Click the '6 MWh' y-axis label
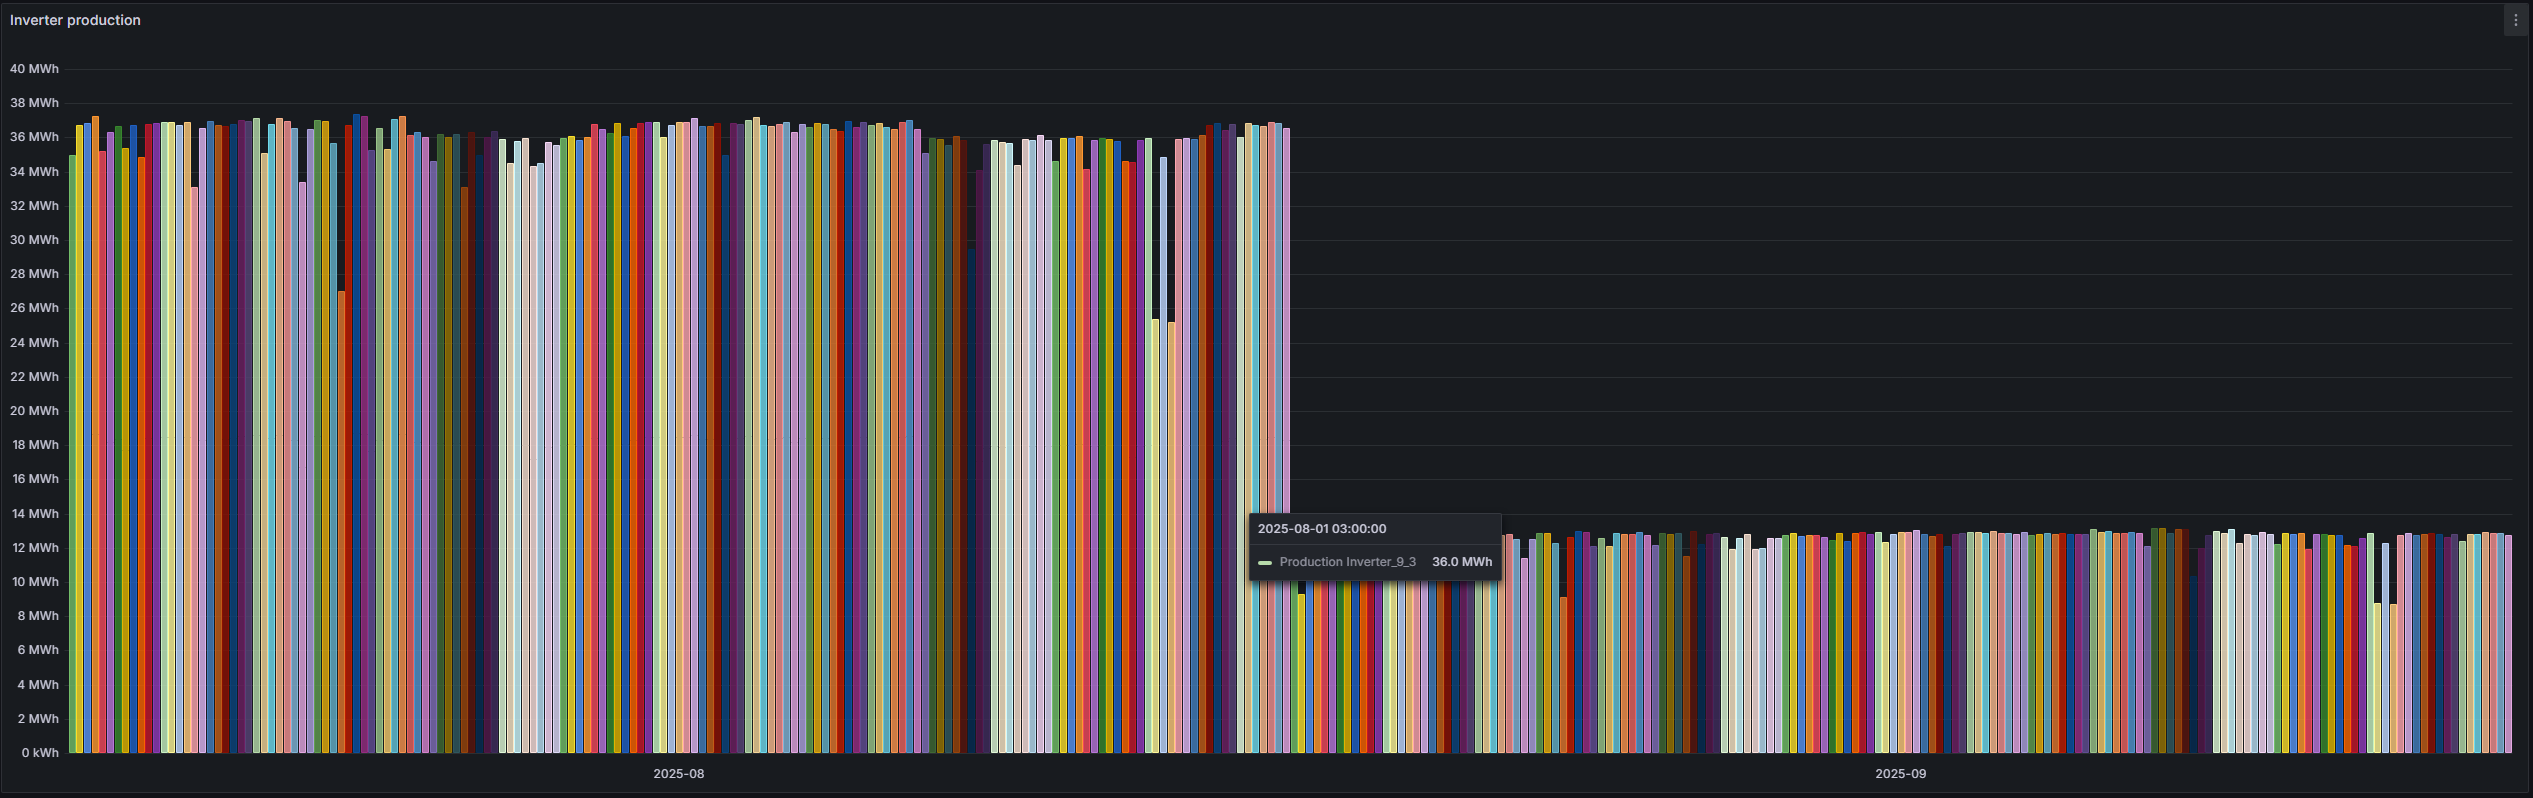 pos(38,650)
